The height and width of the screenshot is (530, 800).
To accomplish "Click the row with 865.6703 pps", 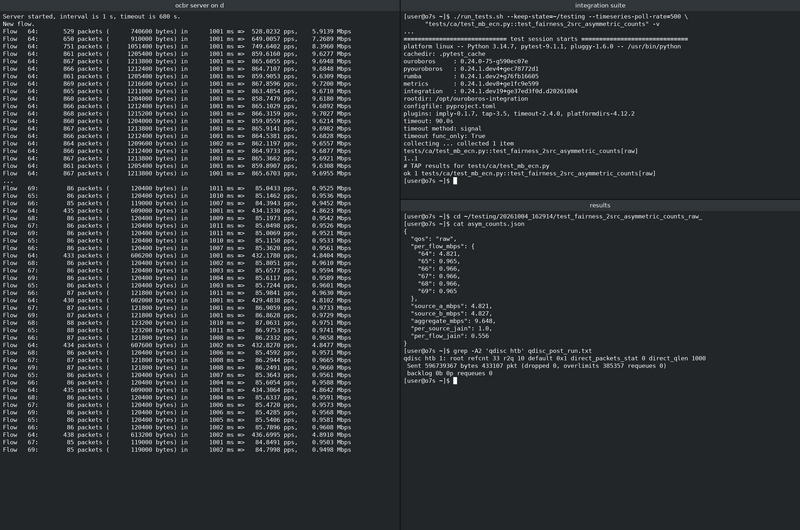I will [177, 173].
